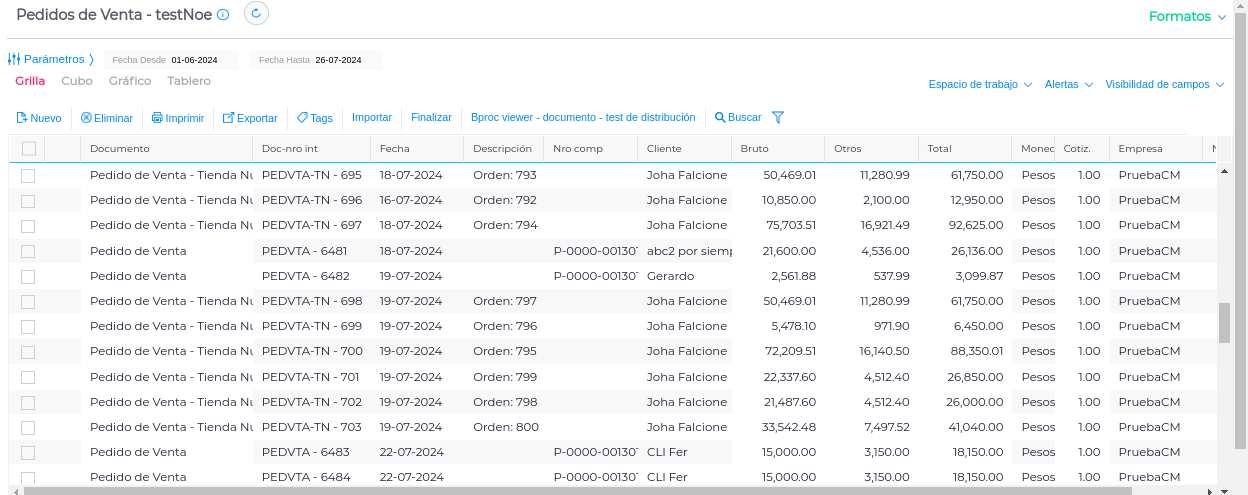The height and width of the screenshot is (495, 1248).
Task: Click the Imprimir printer icon
Action: [x=157, y=118]
